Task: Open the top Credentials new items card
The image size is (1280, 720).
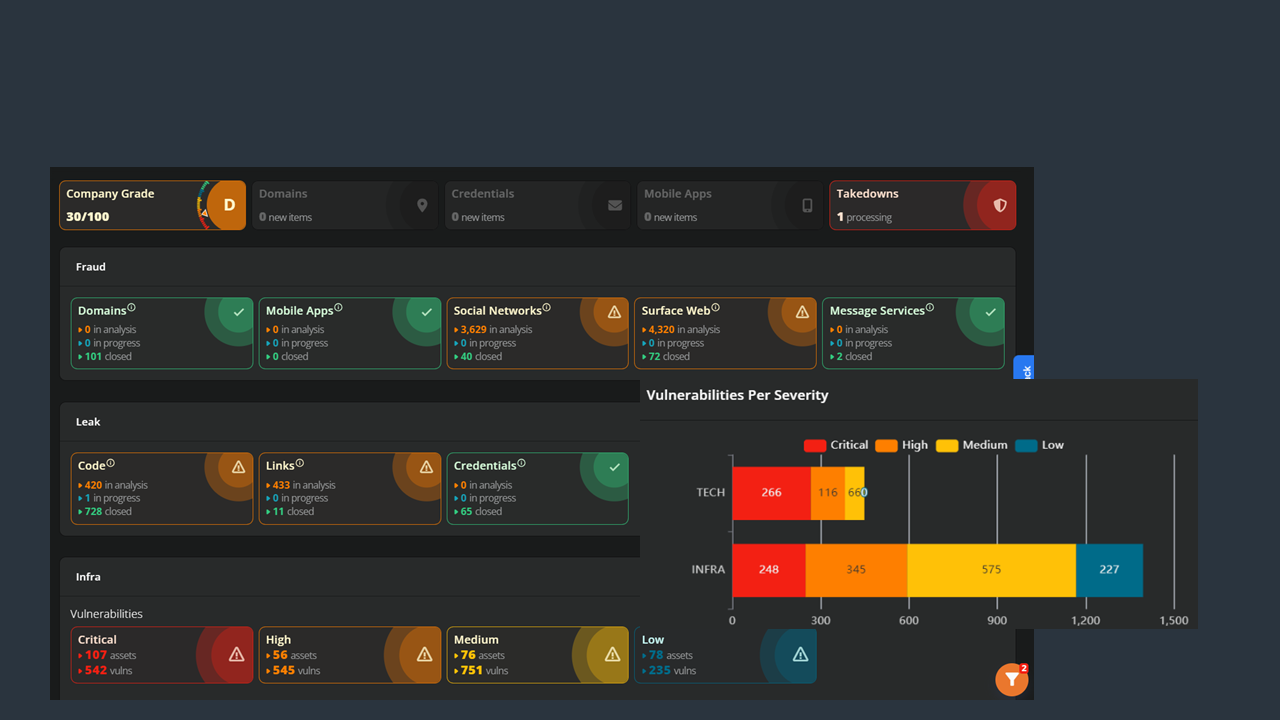Action: [537, 205]
